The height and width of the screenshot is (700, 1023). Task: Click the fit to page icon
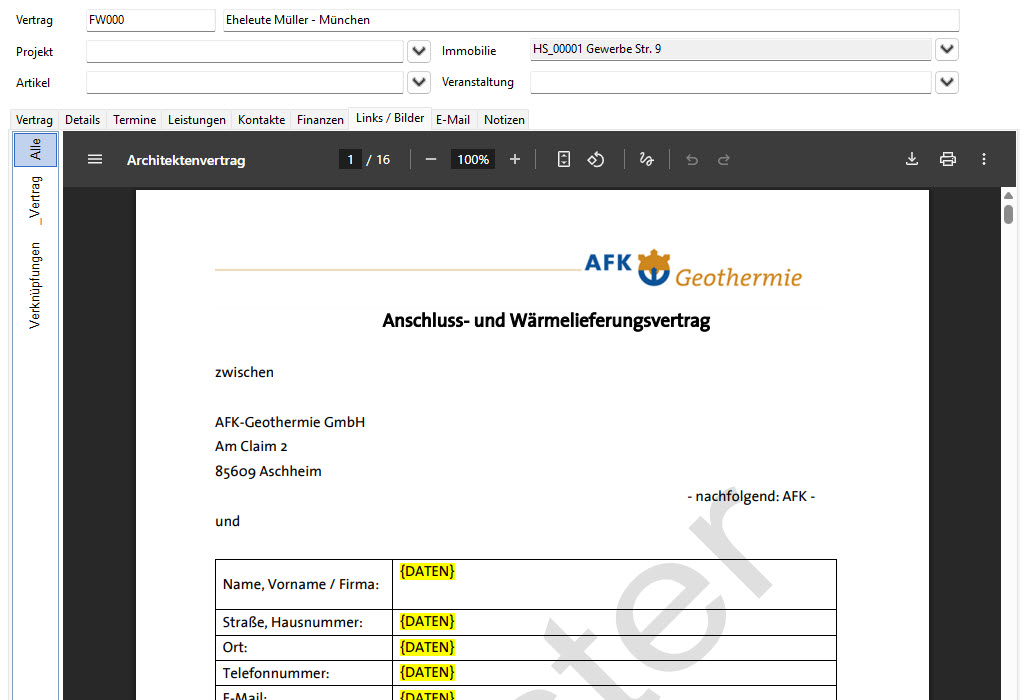564,160
